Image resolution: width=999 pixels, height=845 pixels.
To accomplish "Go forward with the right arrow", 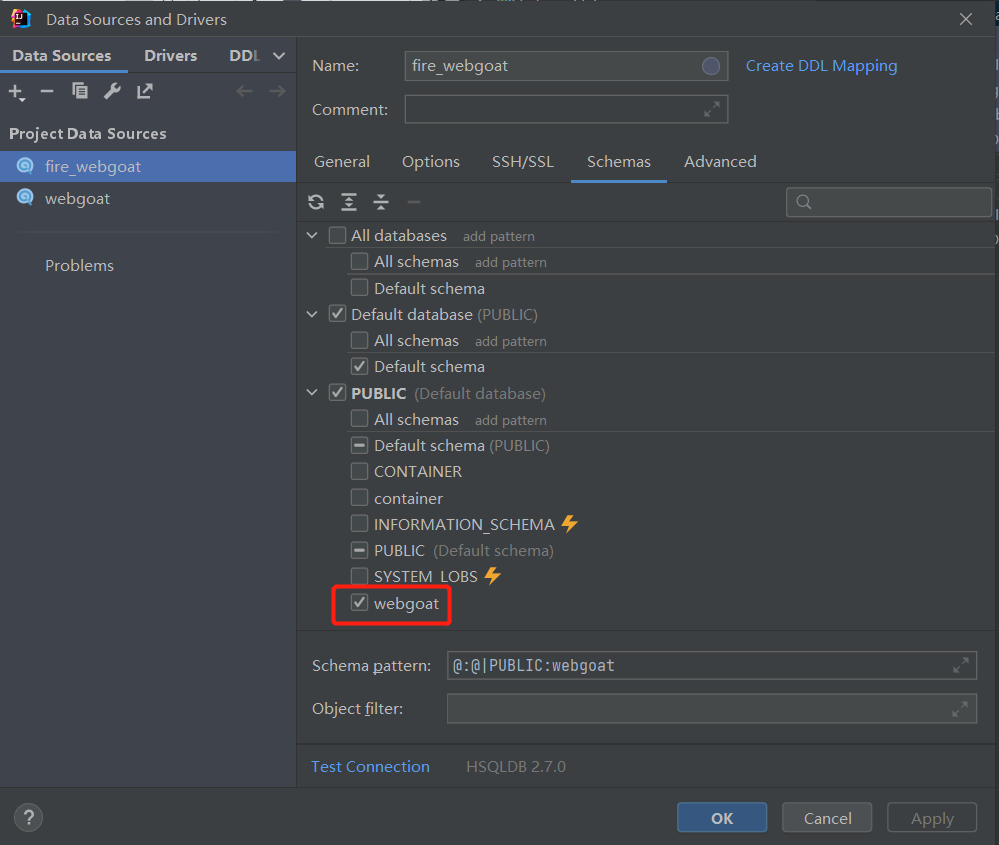I will click(277, 91).
